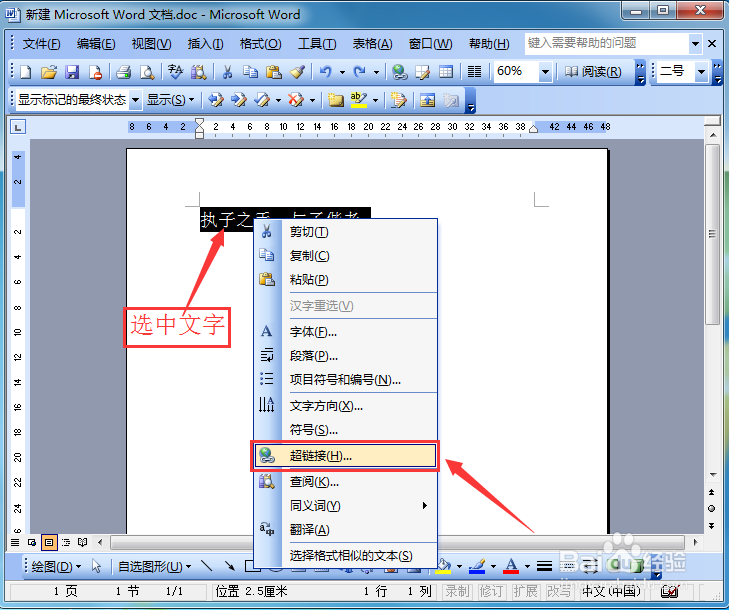Click the tab selector L button on the ruler
The height and width of the screenshot is (610, 729).
18,127
